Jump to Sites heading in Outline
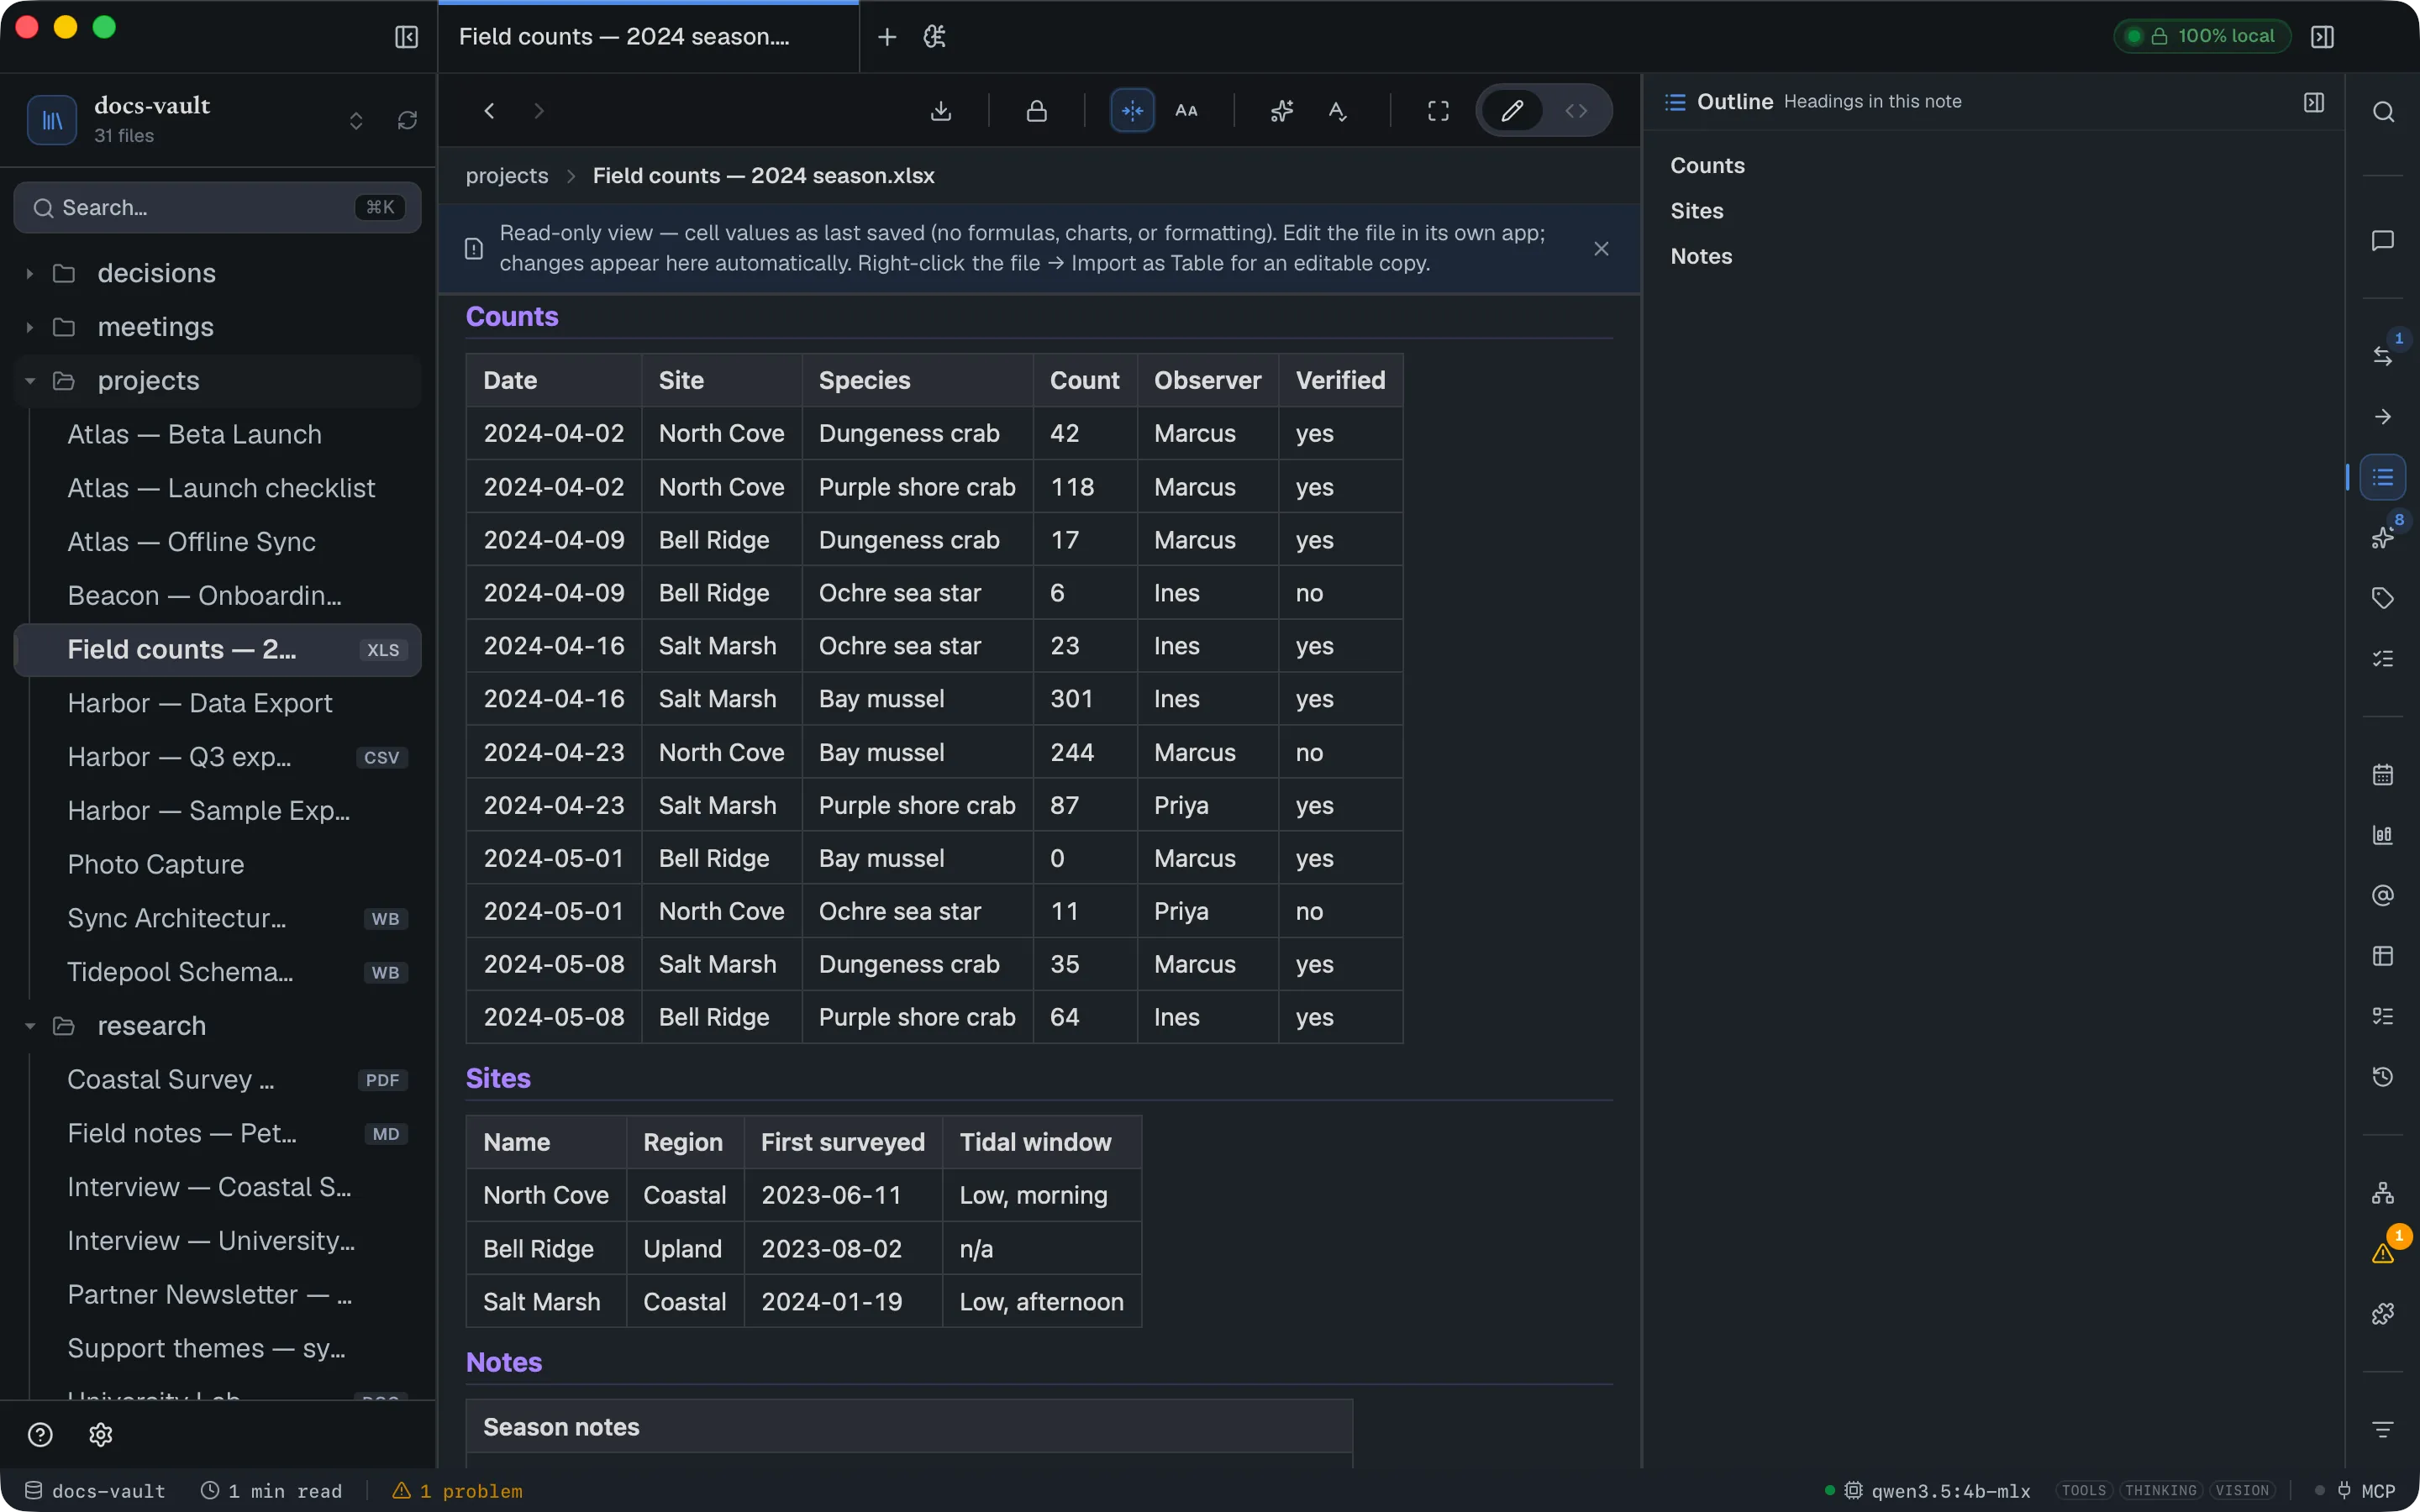Screen dimensions: 2420x1512 click(1696, 211)
